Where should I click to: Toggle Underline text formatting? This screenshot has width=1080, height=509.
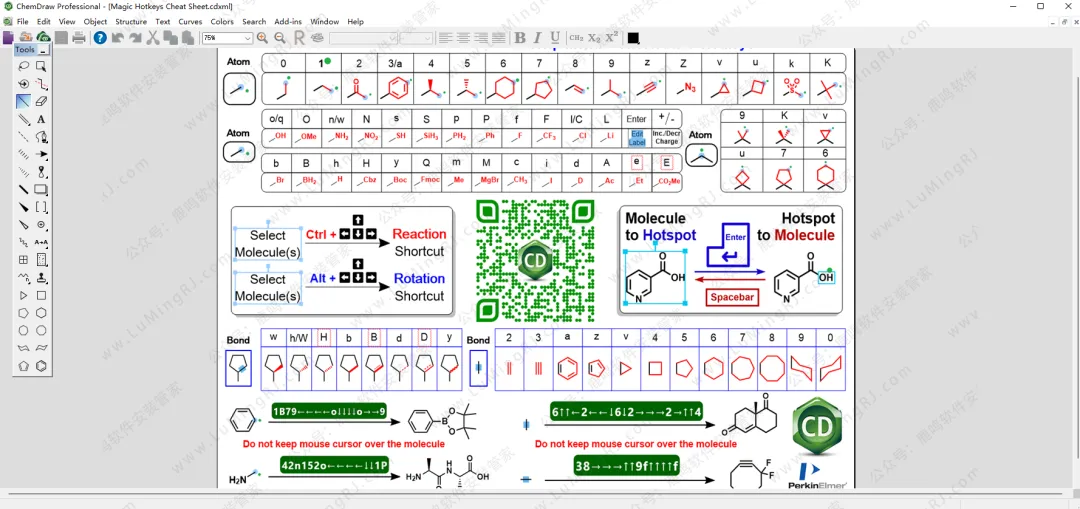pos(555,38)
